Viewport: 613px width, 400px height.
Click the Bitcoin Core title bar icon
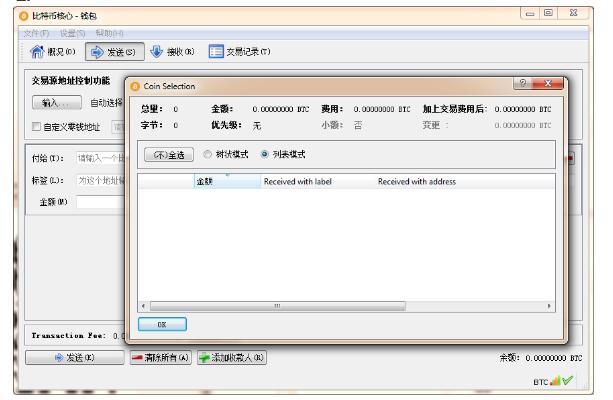pyautogui.click(x=24, y=16)
